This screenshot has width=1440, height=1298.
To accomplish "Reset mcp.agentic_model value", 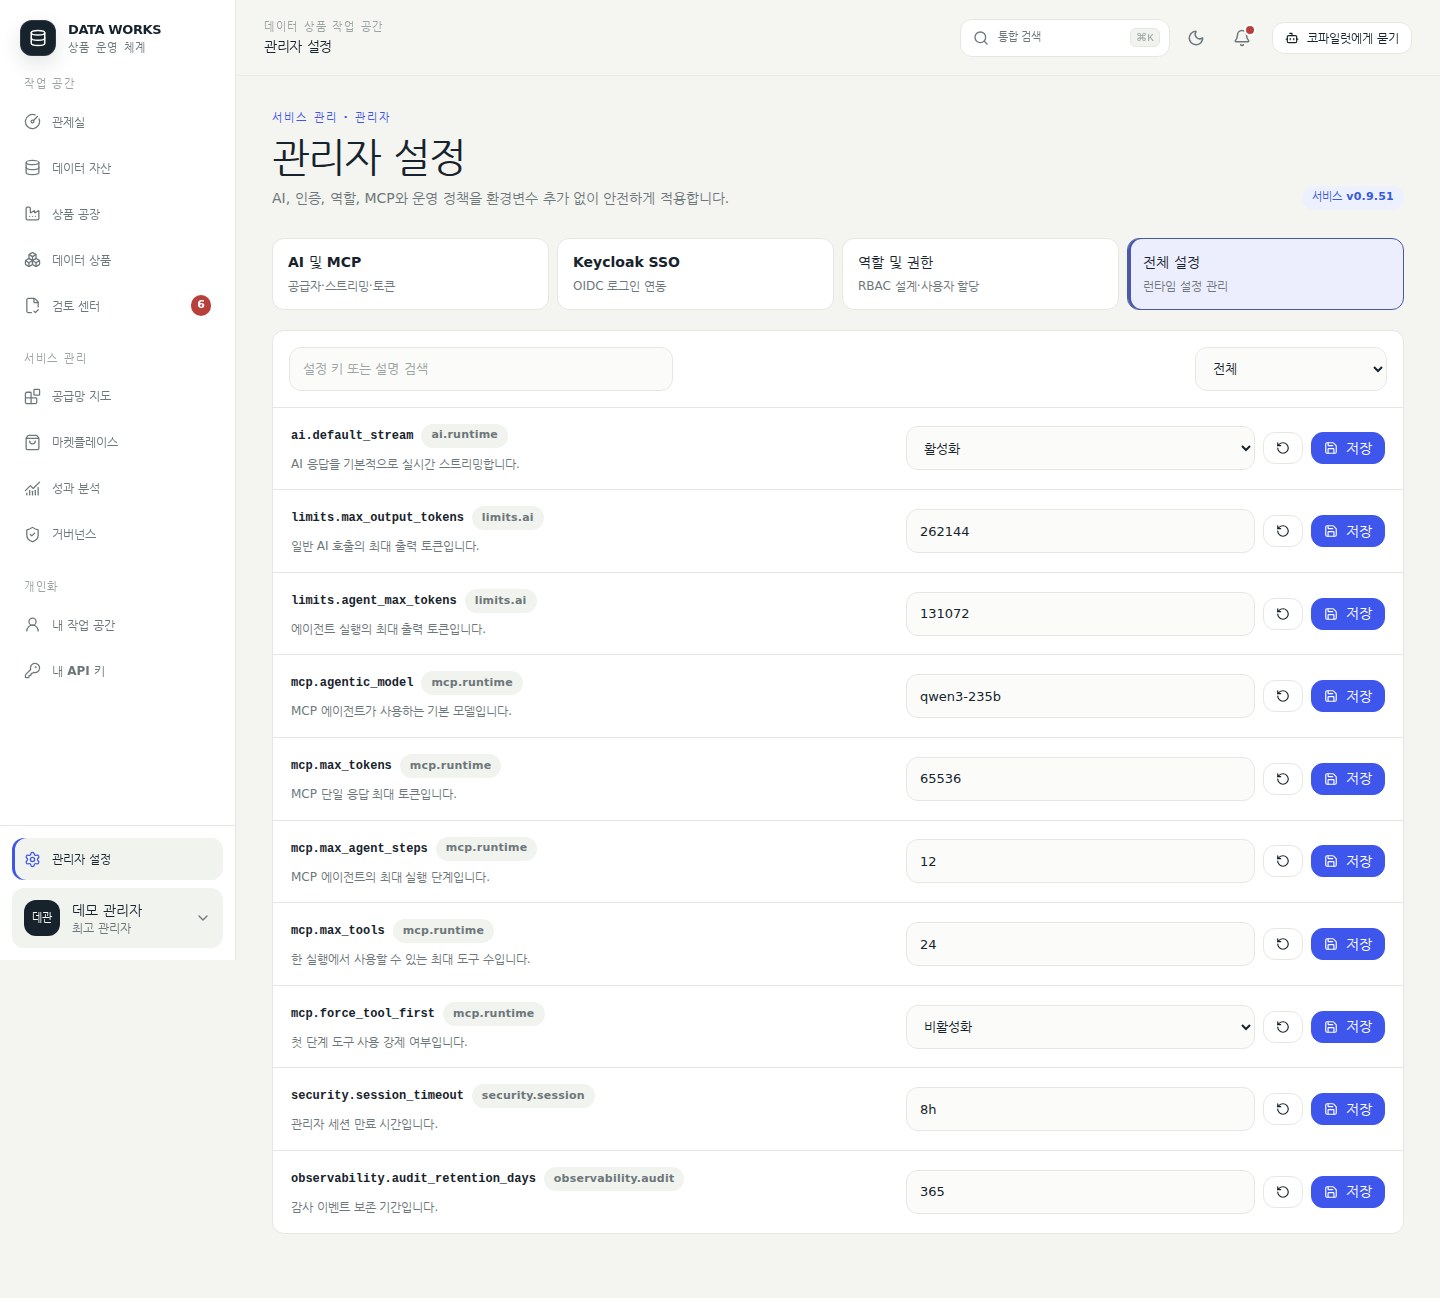I will pyautogui.click(x=1283, y=696).
